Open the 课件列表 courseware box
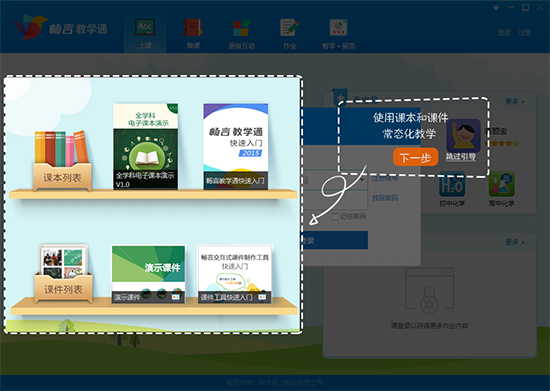Screen dimensions: 550x391 63,273
